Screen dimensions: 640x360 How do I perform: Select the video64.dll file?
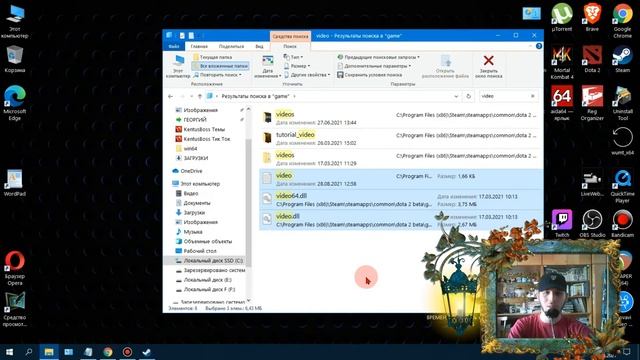pyautogui.click(x=401, y=200)
